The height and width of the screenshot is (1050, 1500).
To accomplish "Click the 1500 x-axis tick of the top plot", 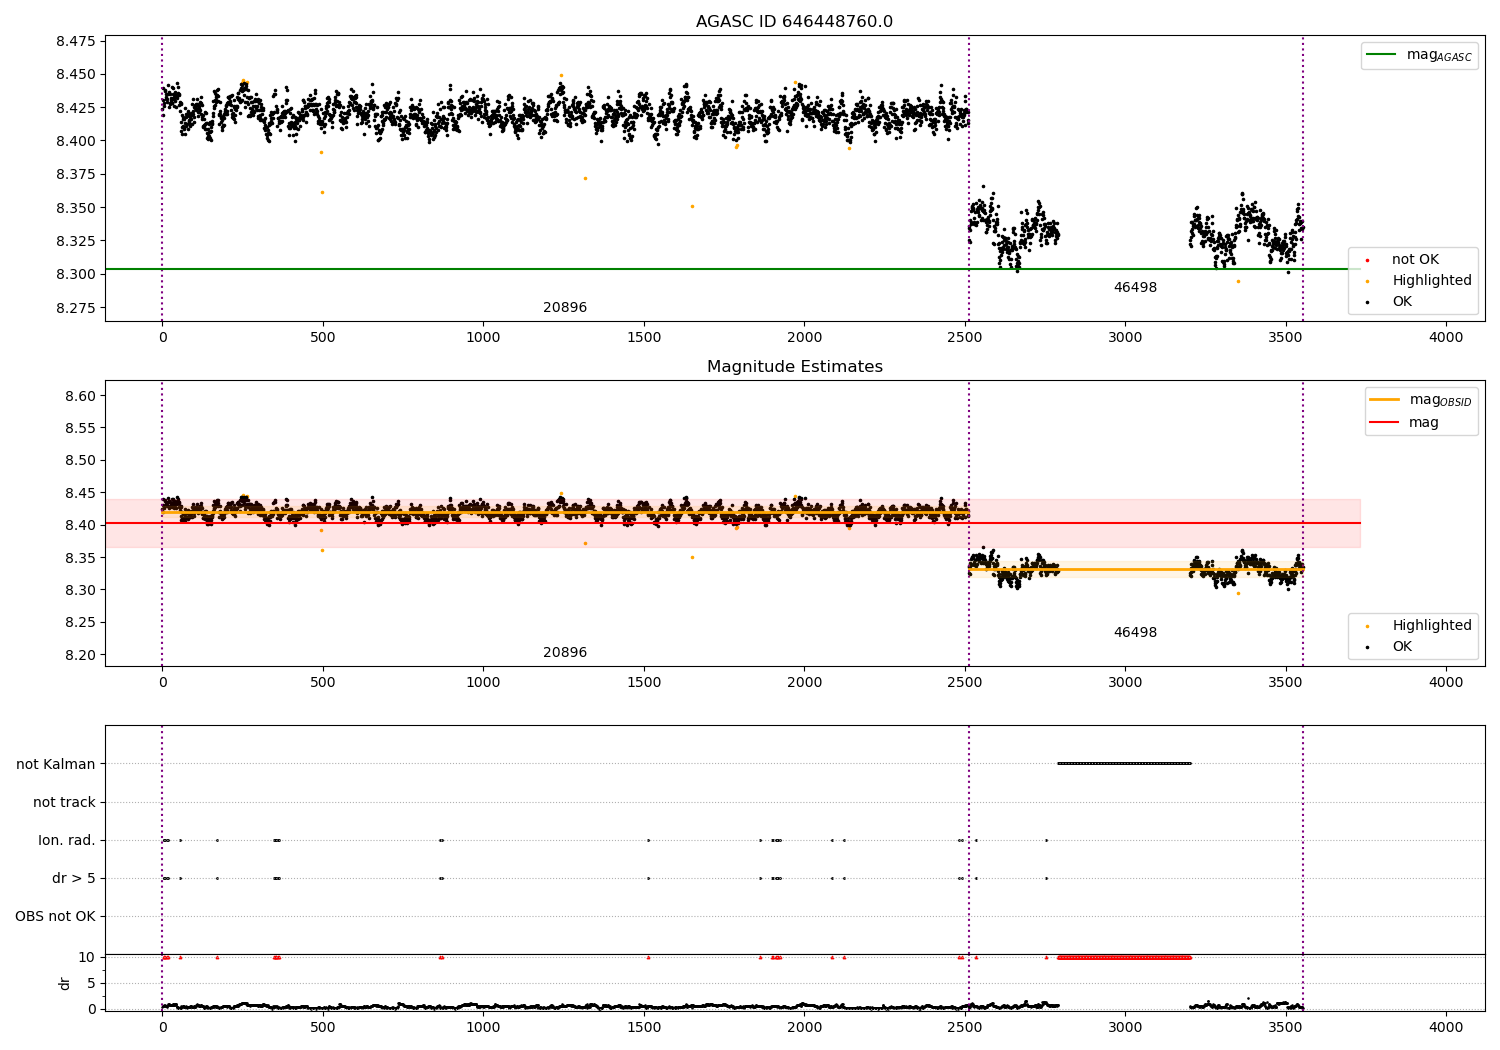I will click(644, 338).
